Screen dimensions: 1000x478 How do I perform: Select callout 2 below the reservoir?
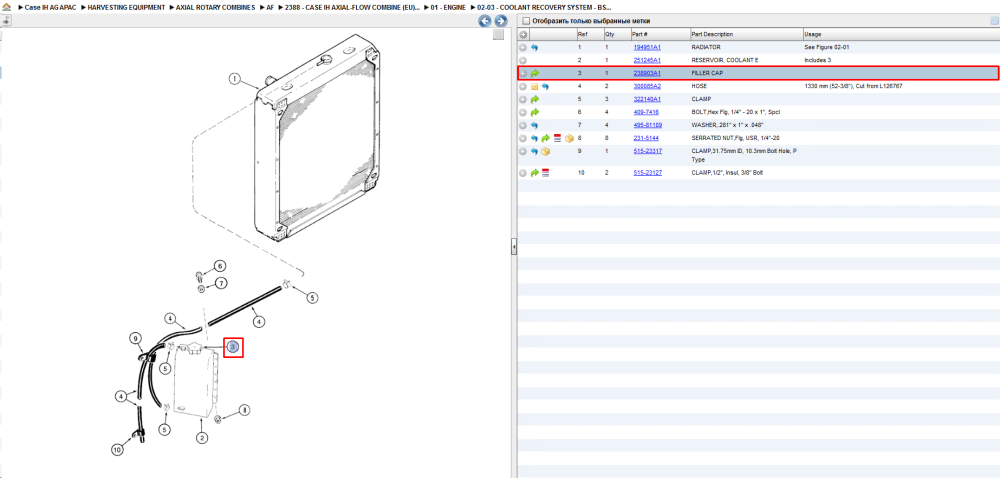point(202,437)
